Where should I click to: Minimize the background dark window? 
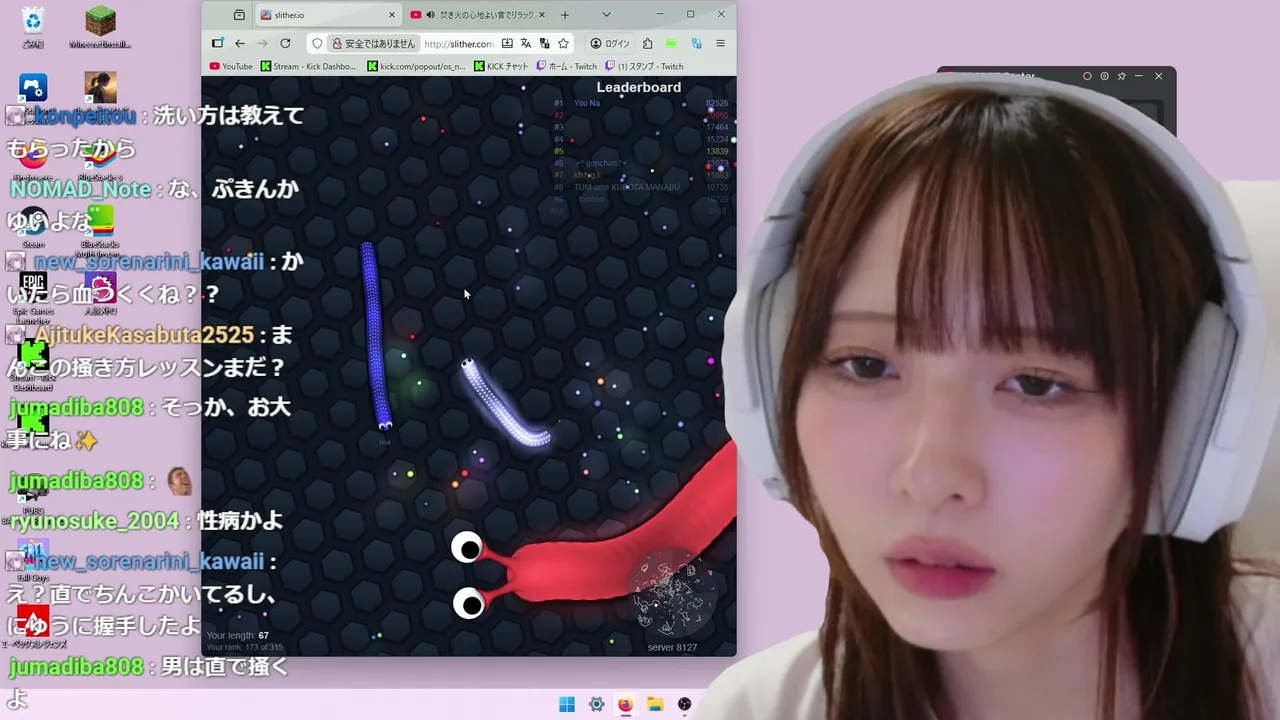pos(1139,76)
